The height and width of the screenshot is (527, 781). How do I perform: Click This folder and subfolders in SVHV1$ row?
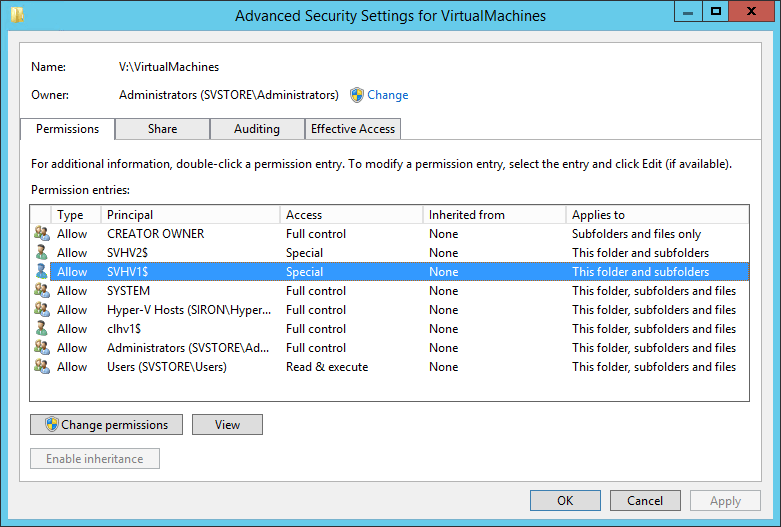tap(640, 271)
